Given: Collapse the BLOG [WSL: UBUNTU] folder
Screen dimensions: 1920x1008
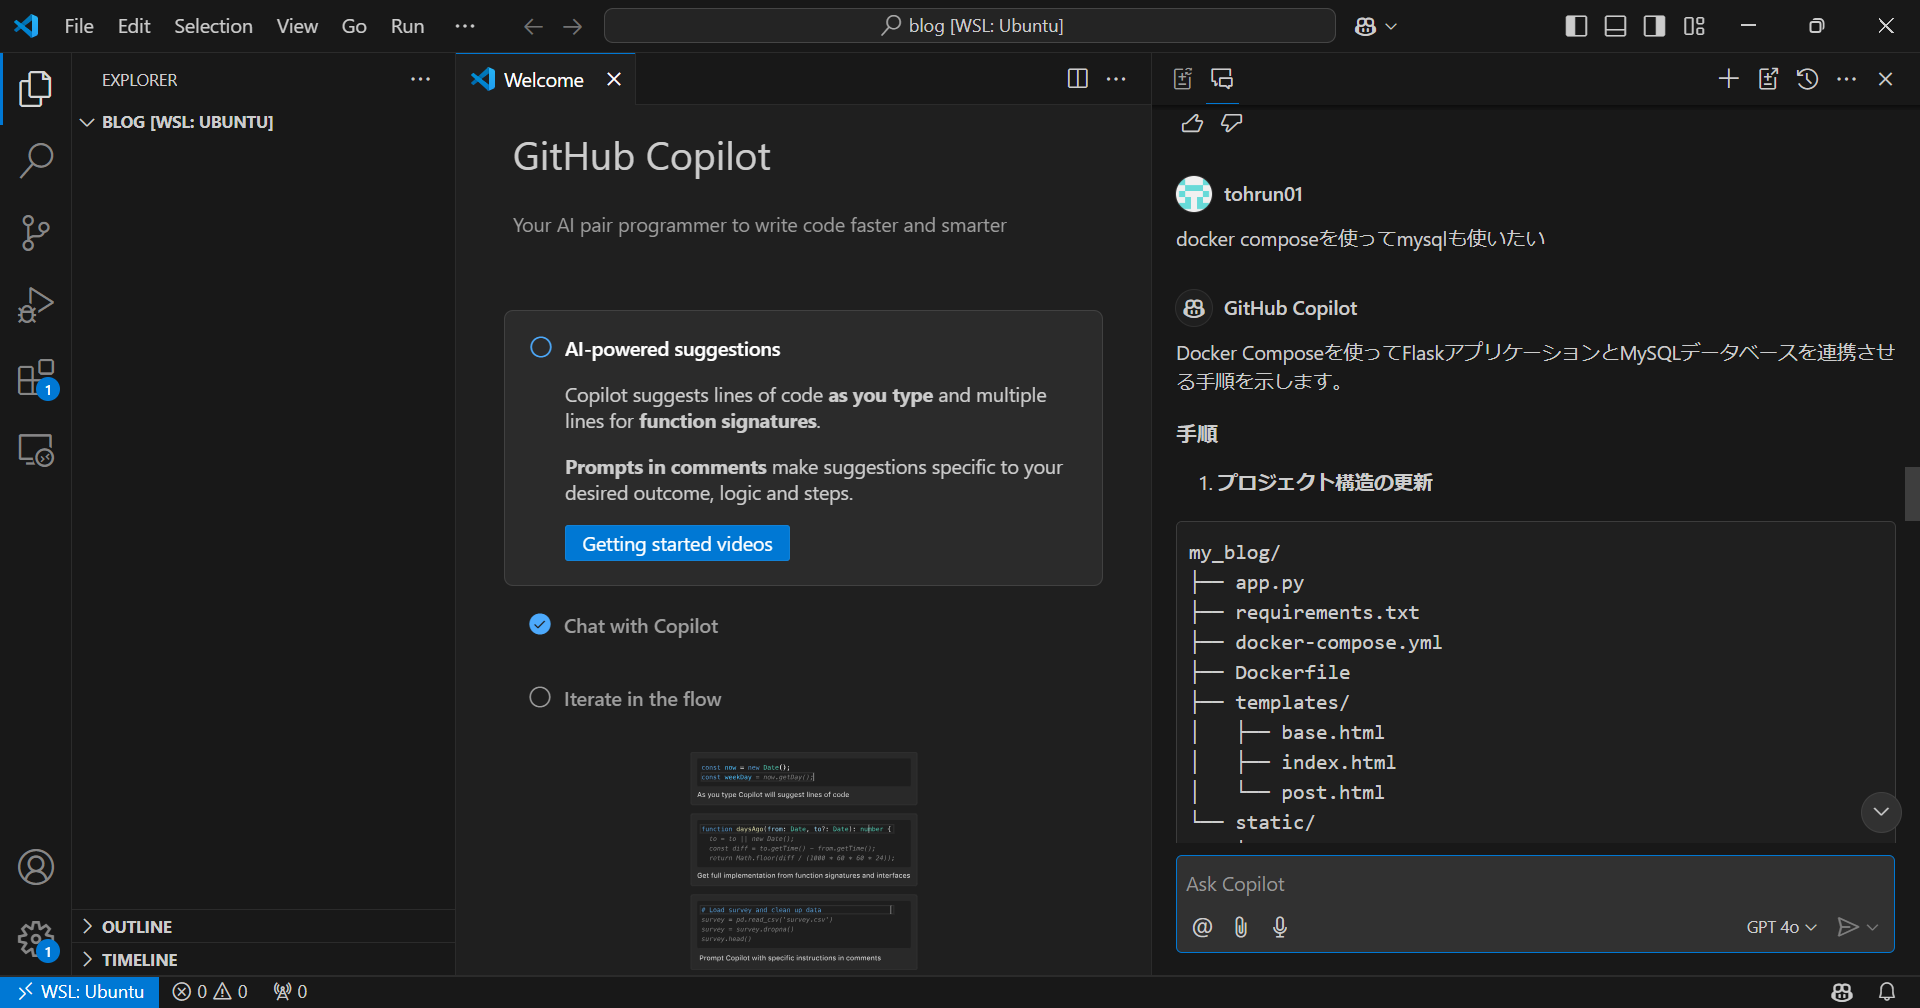Looking at the screenshot, I should [87, 122].
